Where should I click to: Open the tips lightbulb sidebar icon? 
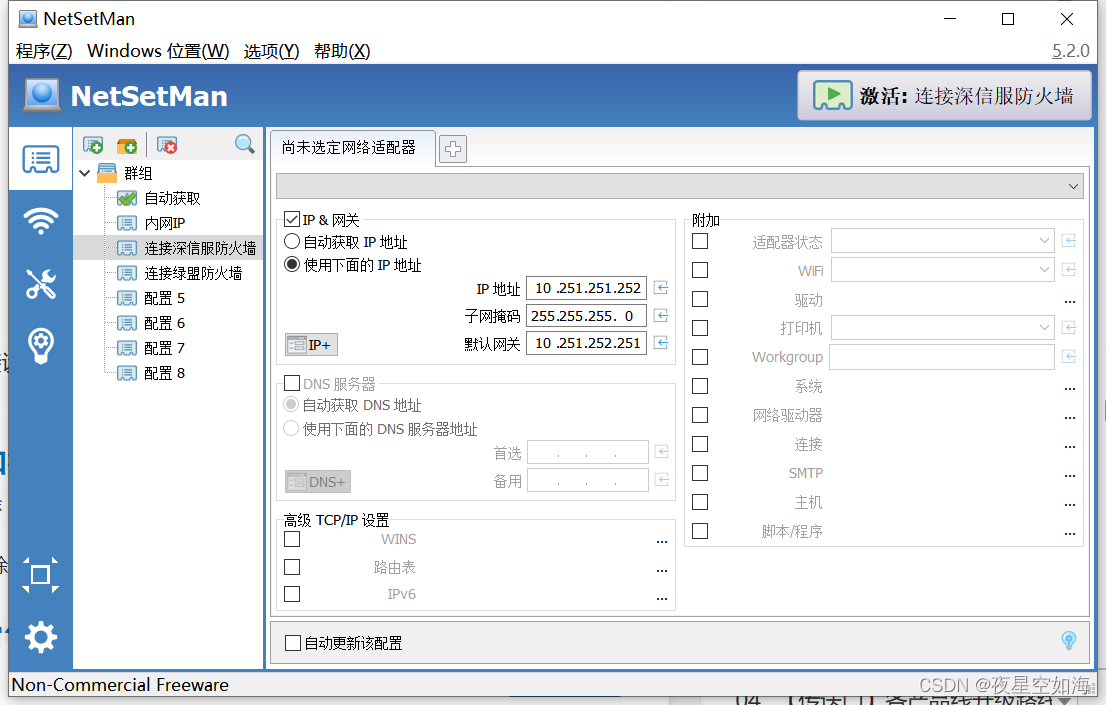pos(41,346)
